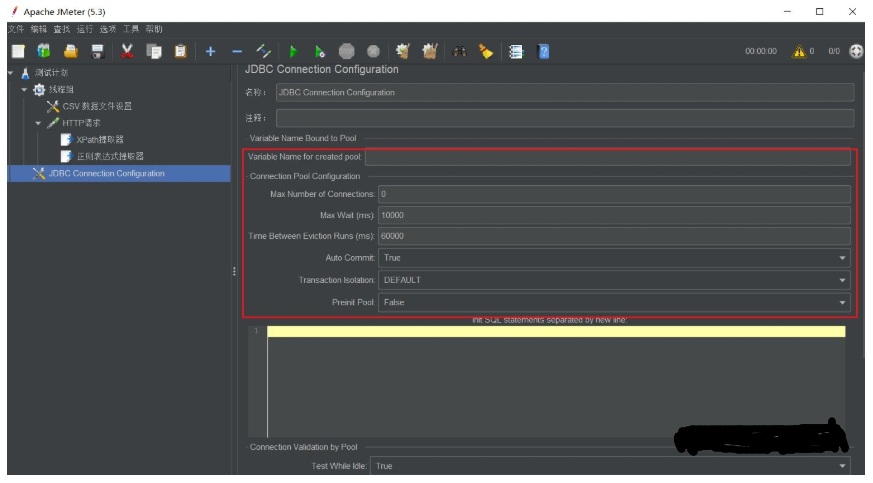Open the 选项 menu

tap(107, 29)
